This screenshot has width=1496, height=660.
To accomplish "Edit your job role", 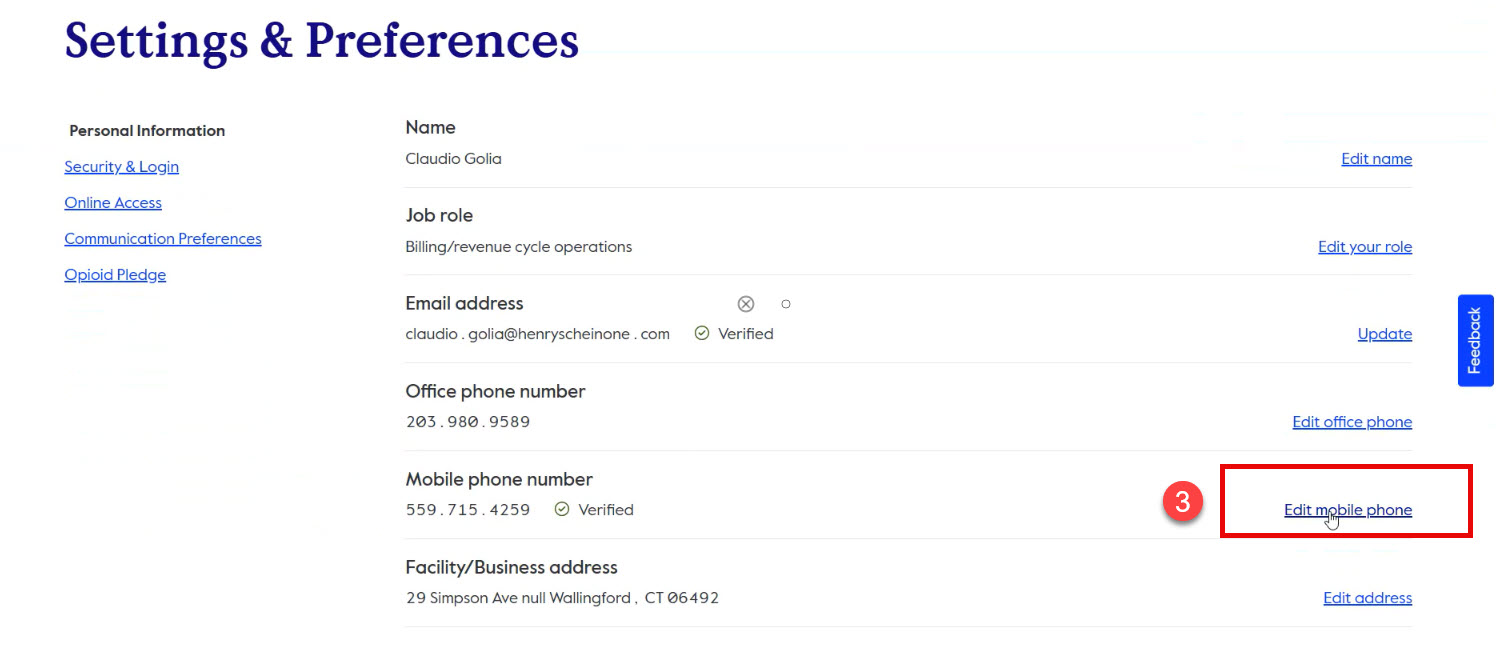I will click(x=1365, y=246).
